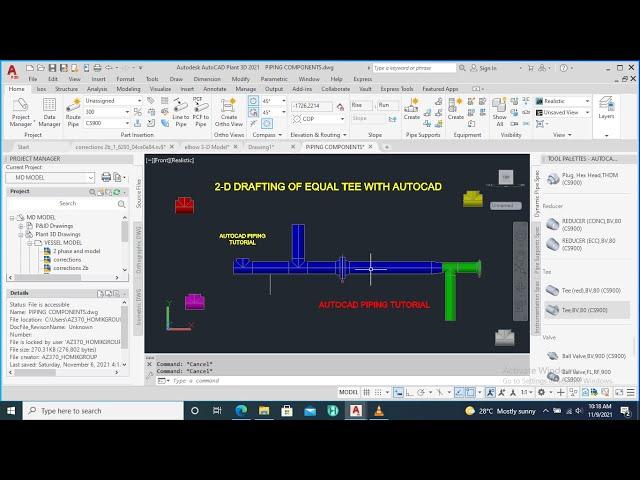Click the search magnifier next to keyword box

(x=462, y=68)
